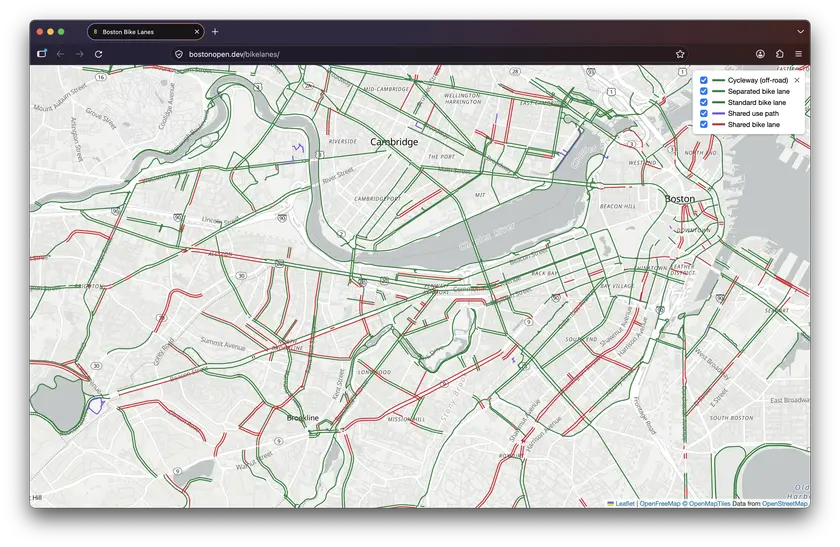The image size is (840, 547).
Task: Click the purple Shared use path swatch
Action: 718,114
